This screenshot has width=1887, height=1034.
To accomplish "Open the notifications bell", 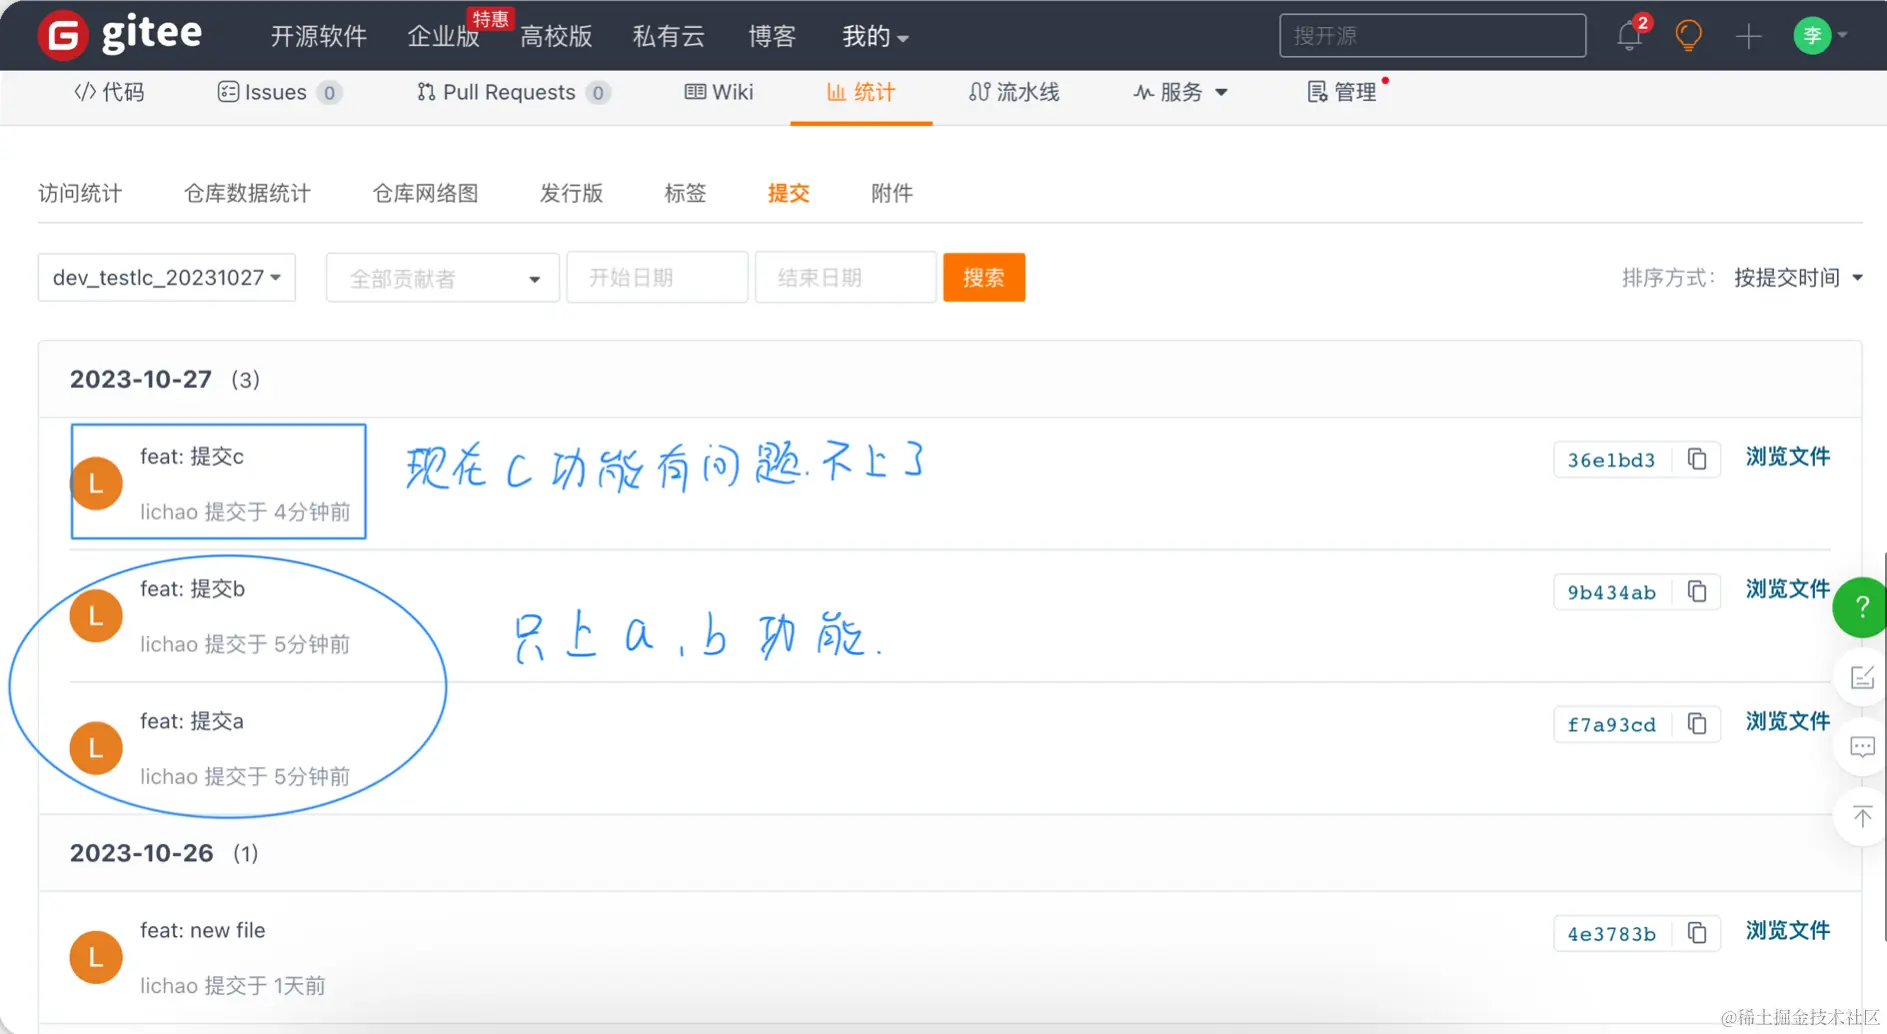I will point(1629,37).
